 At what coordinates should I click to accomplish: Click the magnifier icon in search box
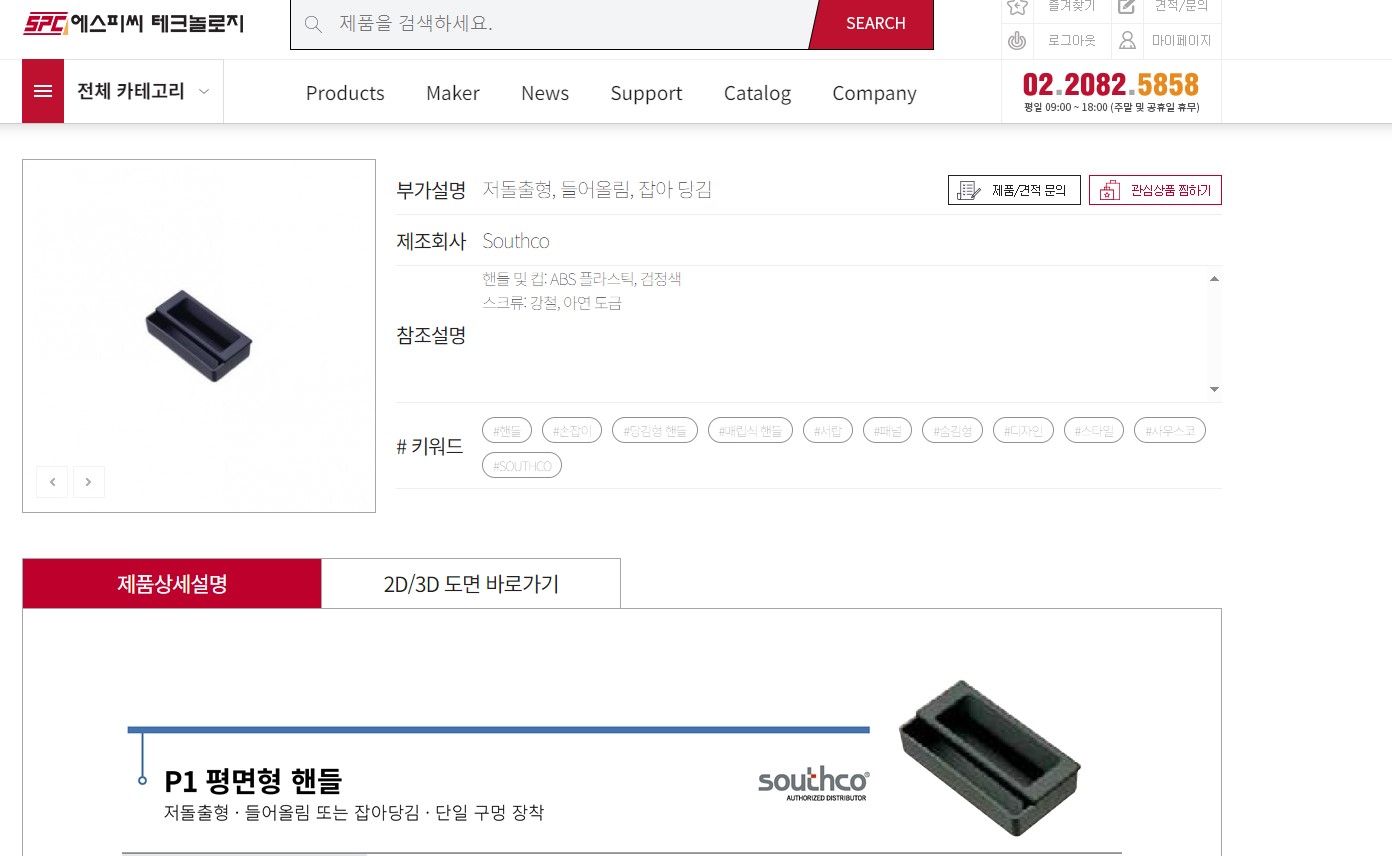point(314,24)
